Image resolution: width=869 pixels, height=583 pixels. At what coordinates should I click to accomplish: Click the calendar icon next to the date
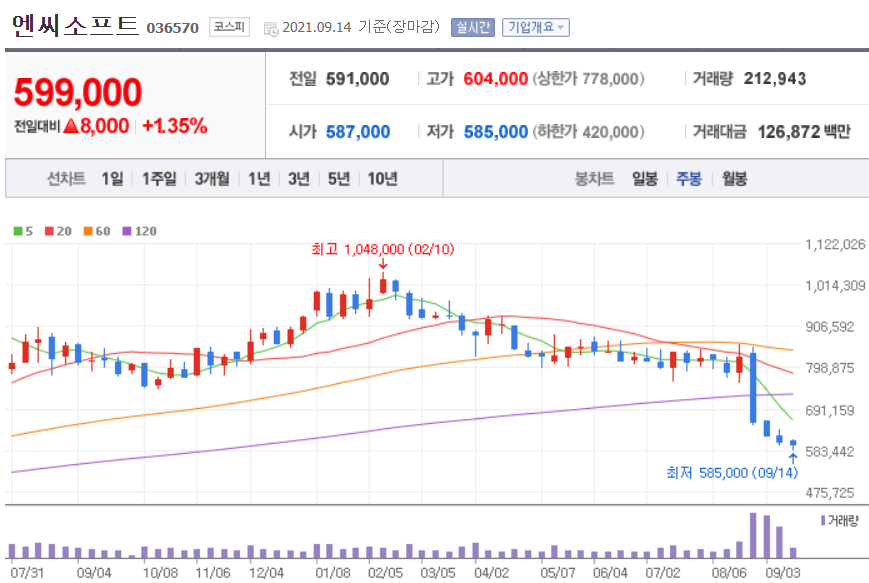coord(269,28)
